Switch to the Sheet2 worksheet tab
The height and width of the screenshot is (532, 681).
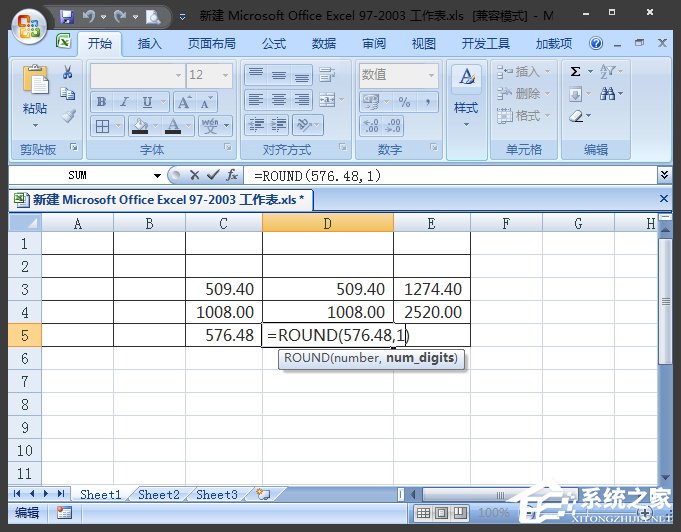click(159, 495)
